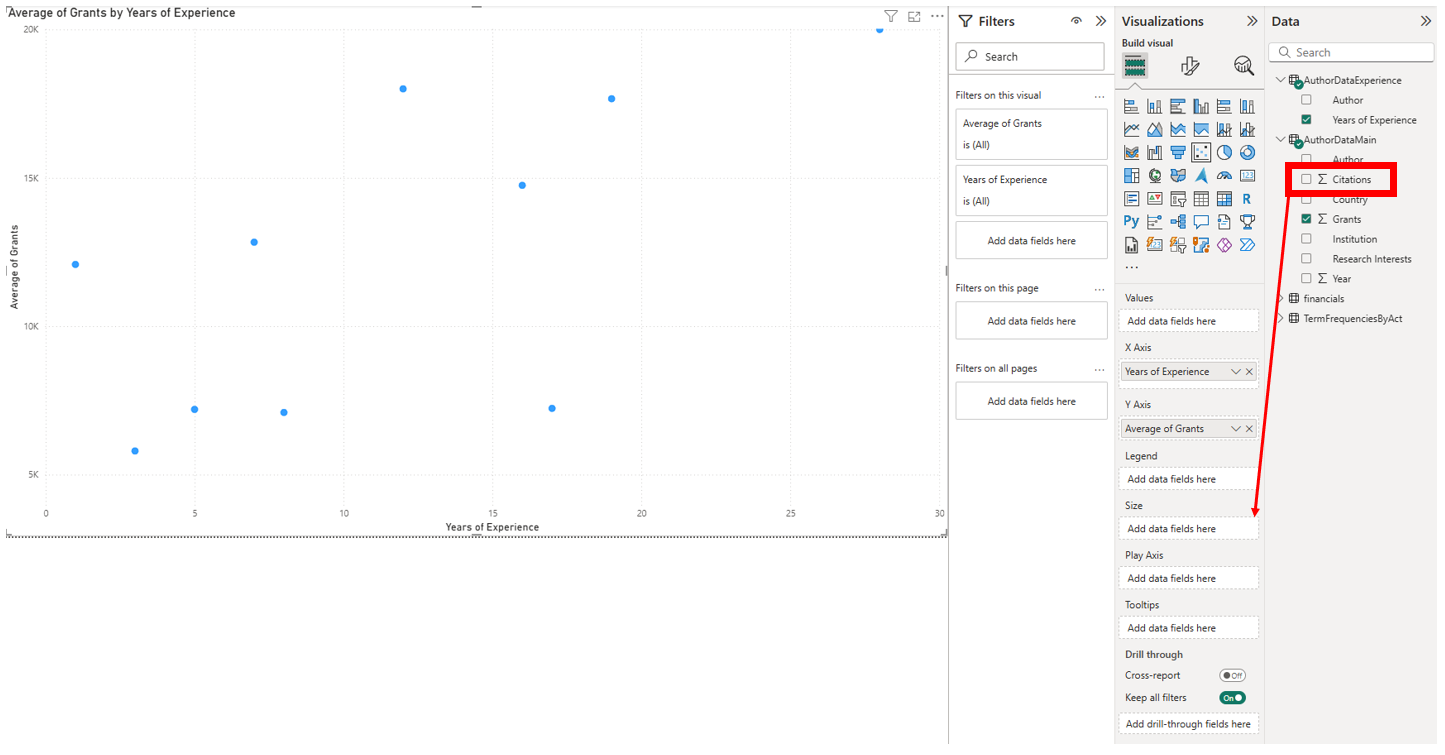
Task: Open the chart filter funnel icon
Action: (891, 16)
